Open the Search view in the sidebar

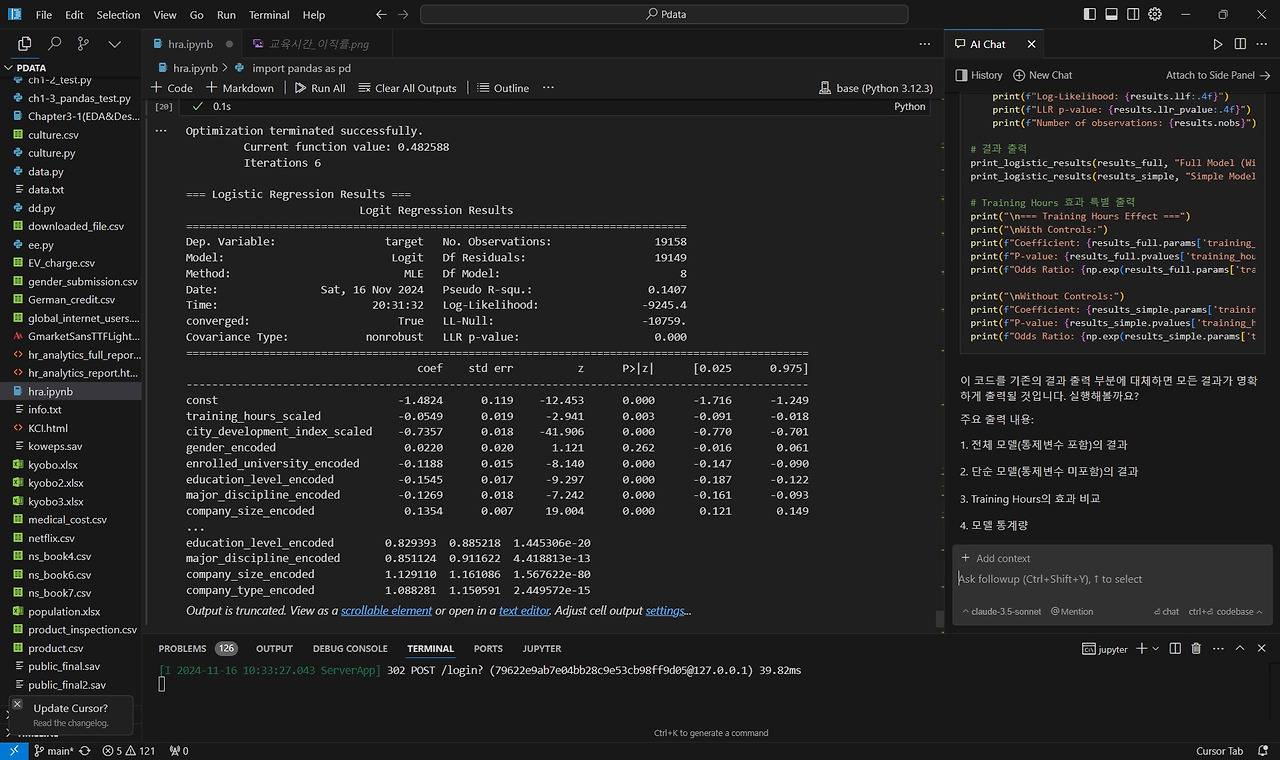(54, 44)
